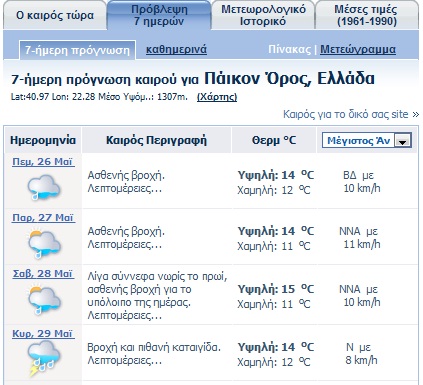
Task: Open the Μέγιστος Άν dropdown arrow
Action: click(x=403, y=140)
